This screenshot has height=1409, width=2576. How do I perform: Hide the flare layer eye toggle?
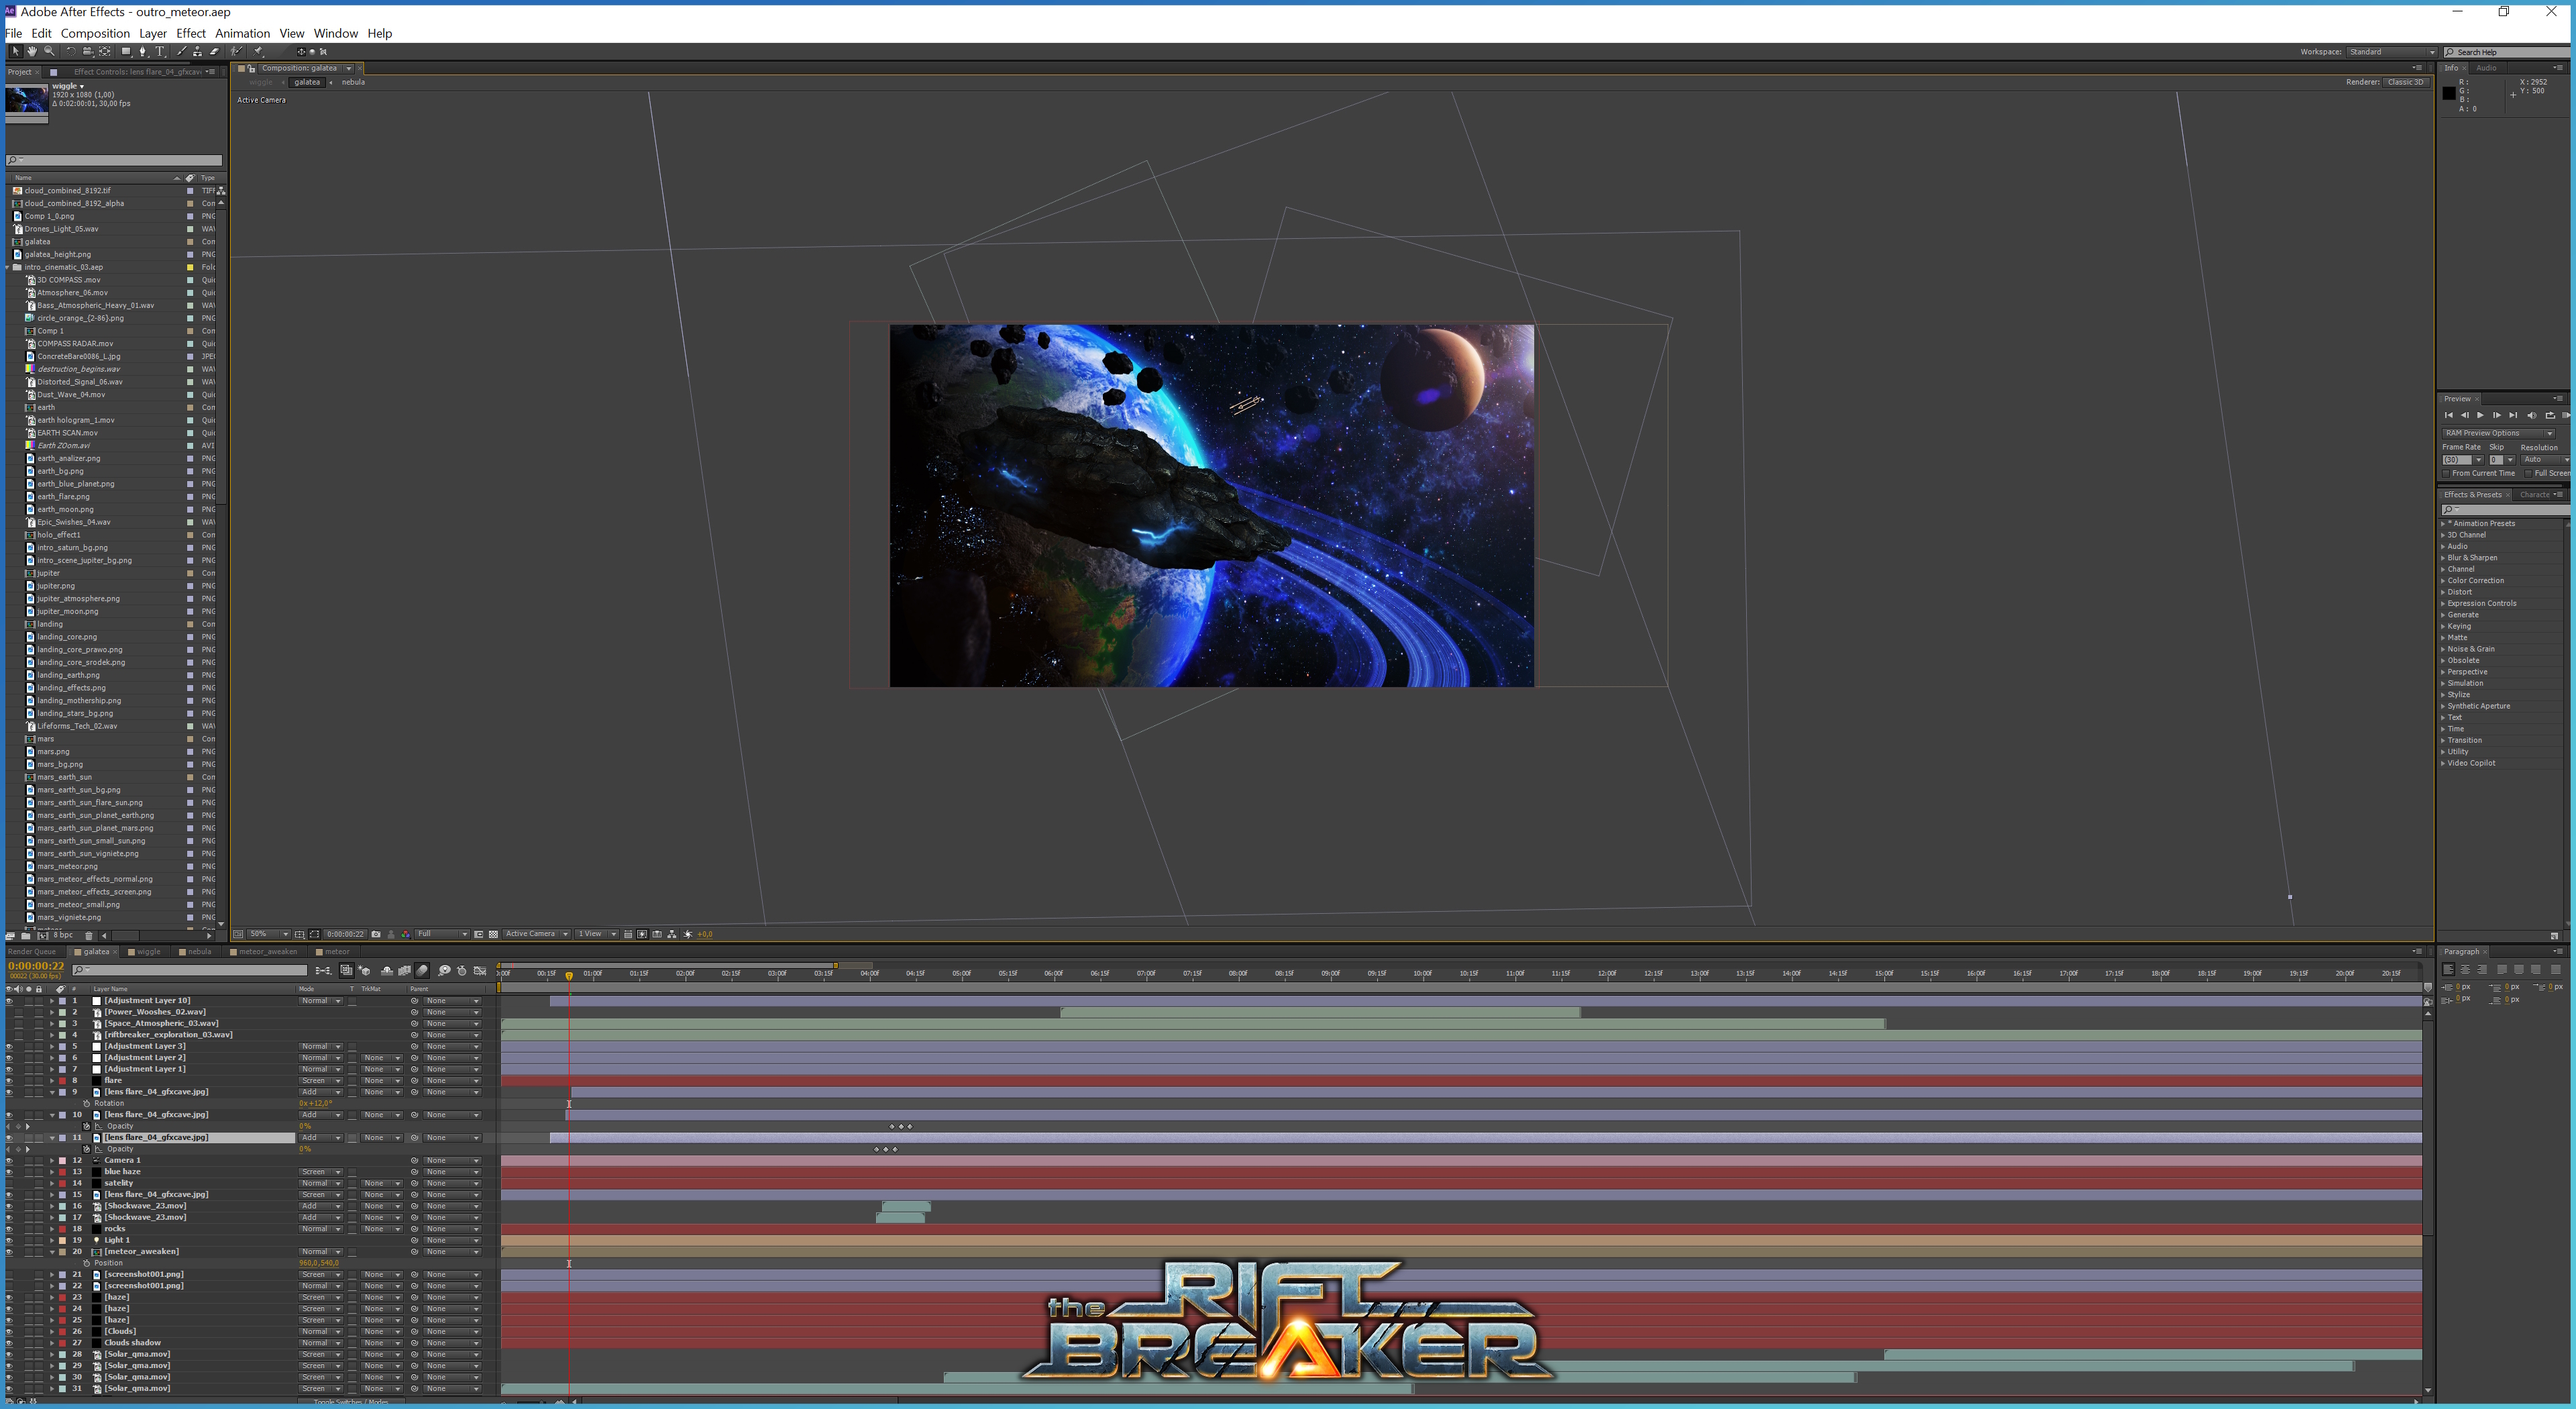coord(9,1081)
